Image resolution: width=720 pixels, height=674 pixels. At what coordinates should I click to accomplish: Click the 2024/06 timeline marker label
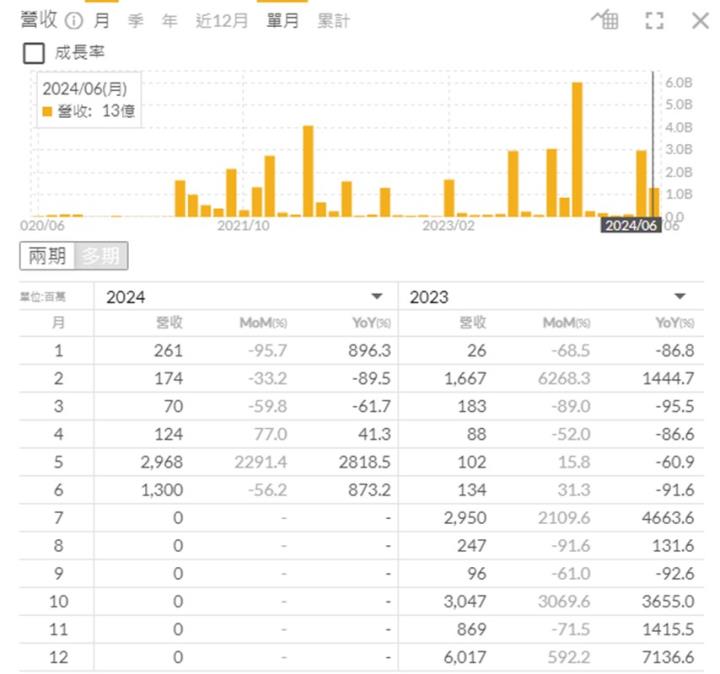point(631,226)
